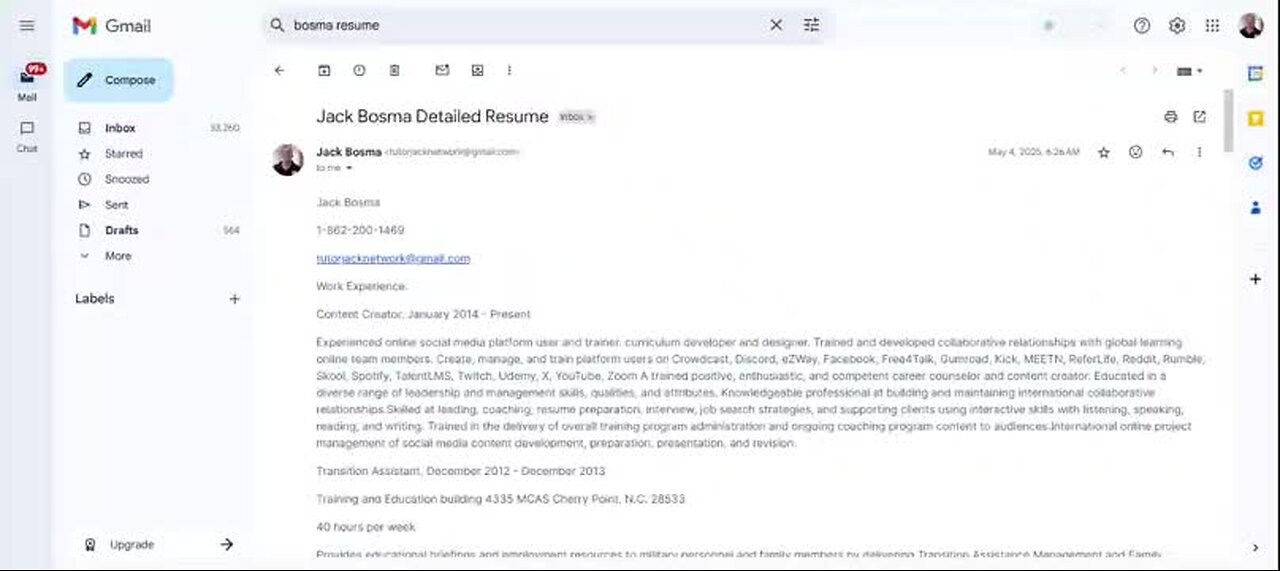Open toolbar More options three dots

(x=509, y=70)
